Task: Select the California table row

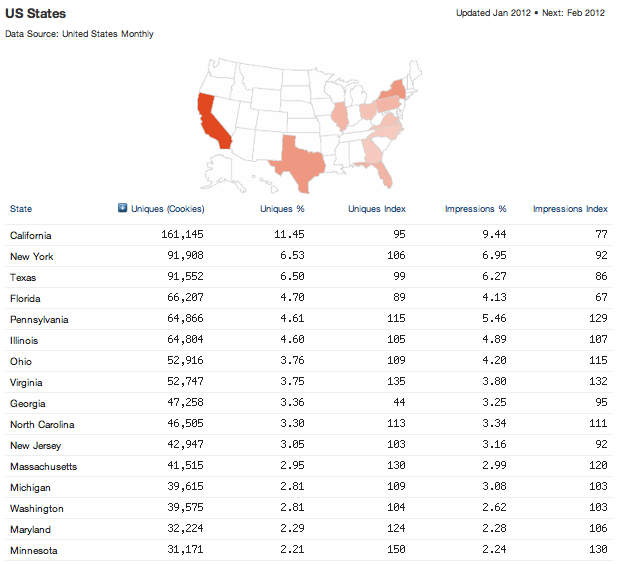Action: coord(30,236)
